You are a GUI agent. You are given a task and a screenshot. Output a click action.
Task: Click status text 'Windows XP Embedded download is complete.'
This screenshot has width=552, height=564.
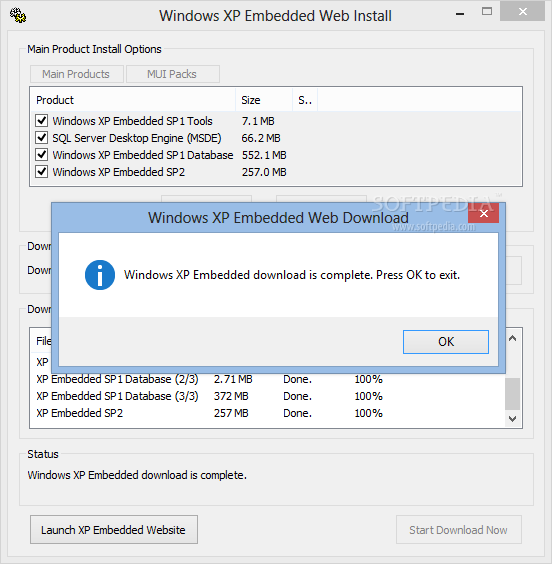point(137,475)
